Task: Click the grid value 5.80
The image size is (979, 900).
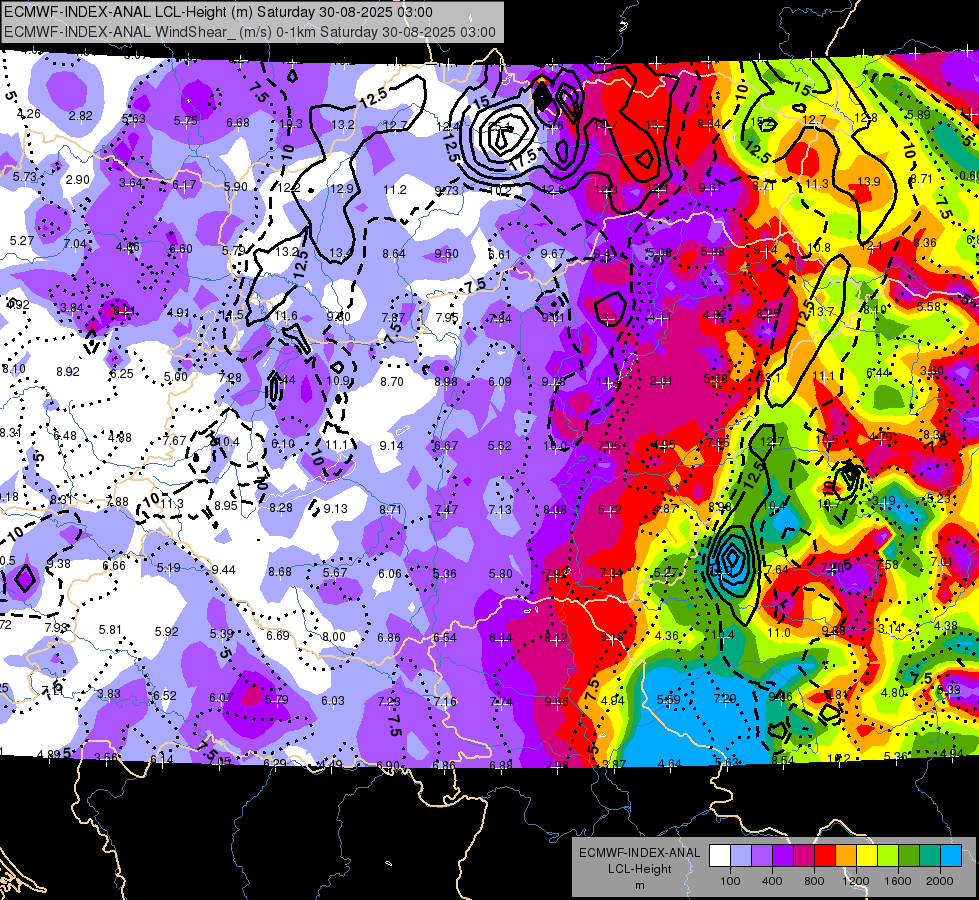Action: pos(501,573)
